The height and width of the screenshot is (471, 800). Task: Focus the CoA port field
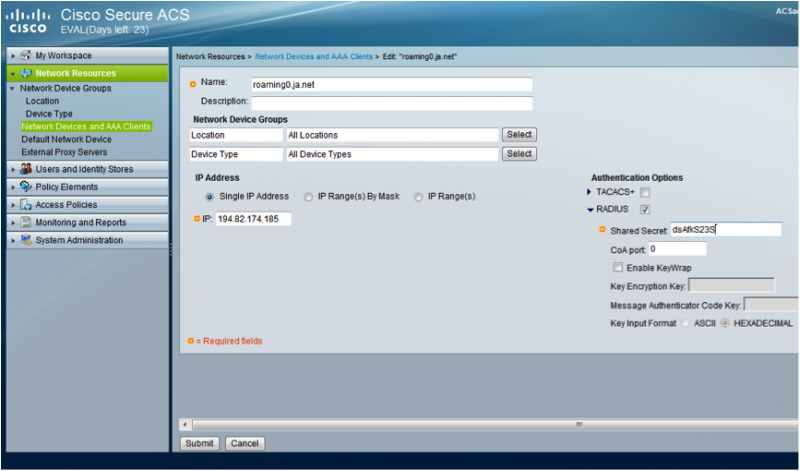[678, 249]
